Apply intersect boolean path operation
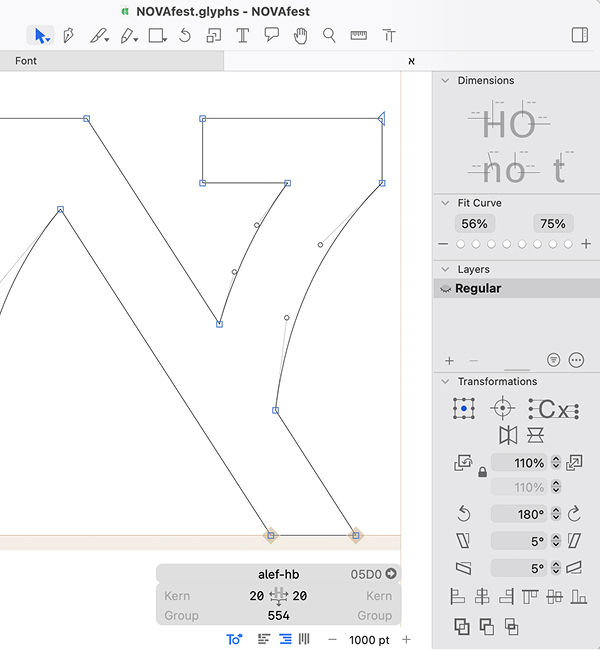Viewport: 600px width, 650px height. 511,626
